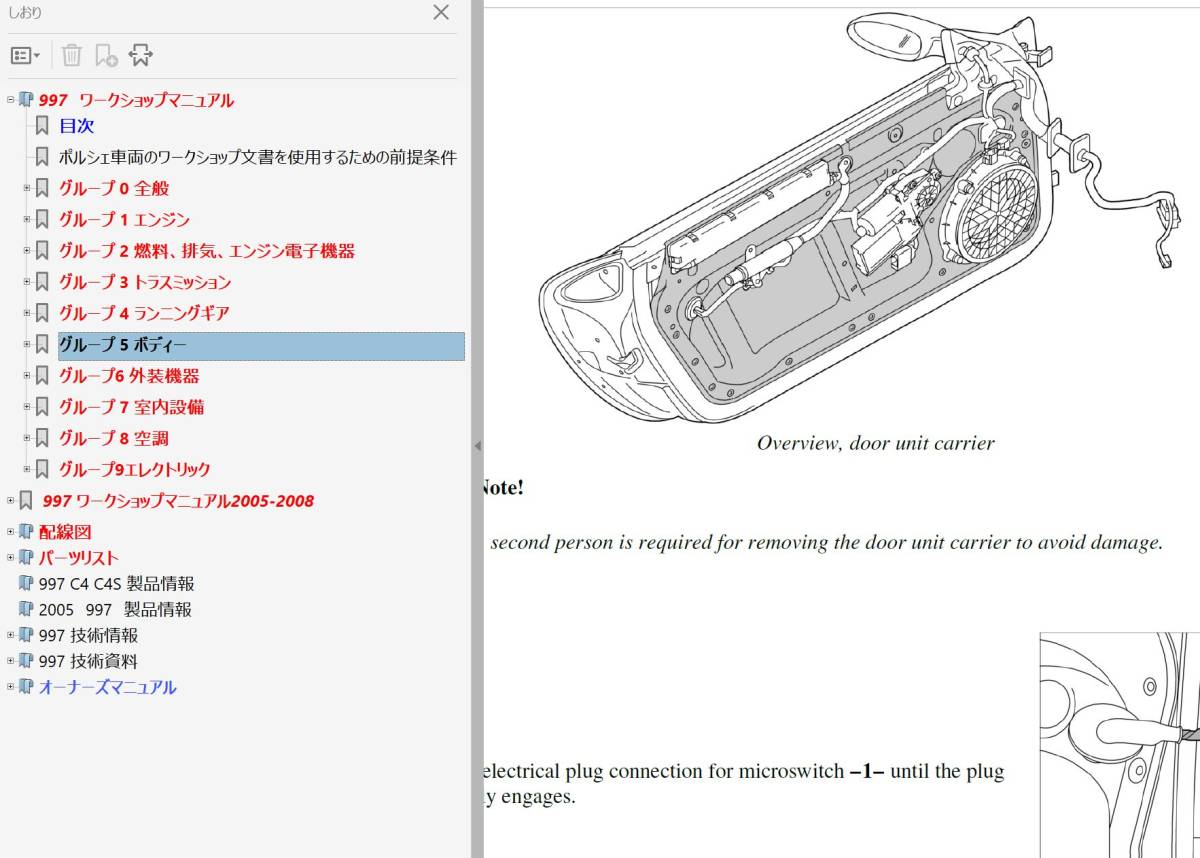Viewport: 1200px width, 858px height.
Task: Select グループ 7 室内設備 bookmark
Action: point(132,407)
